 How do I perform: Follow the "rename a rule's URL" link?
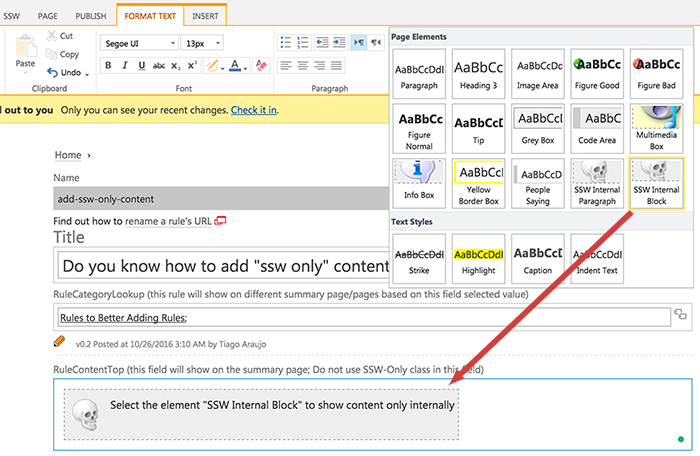pos(169,220)
